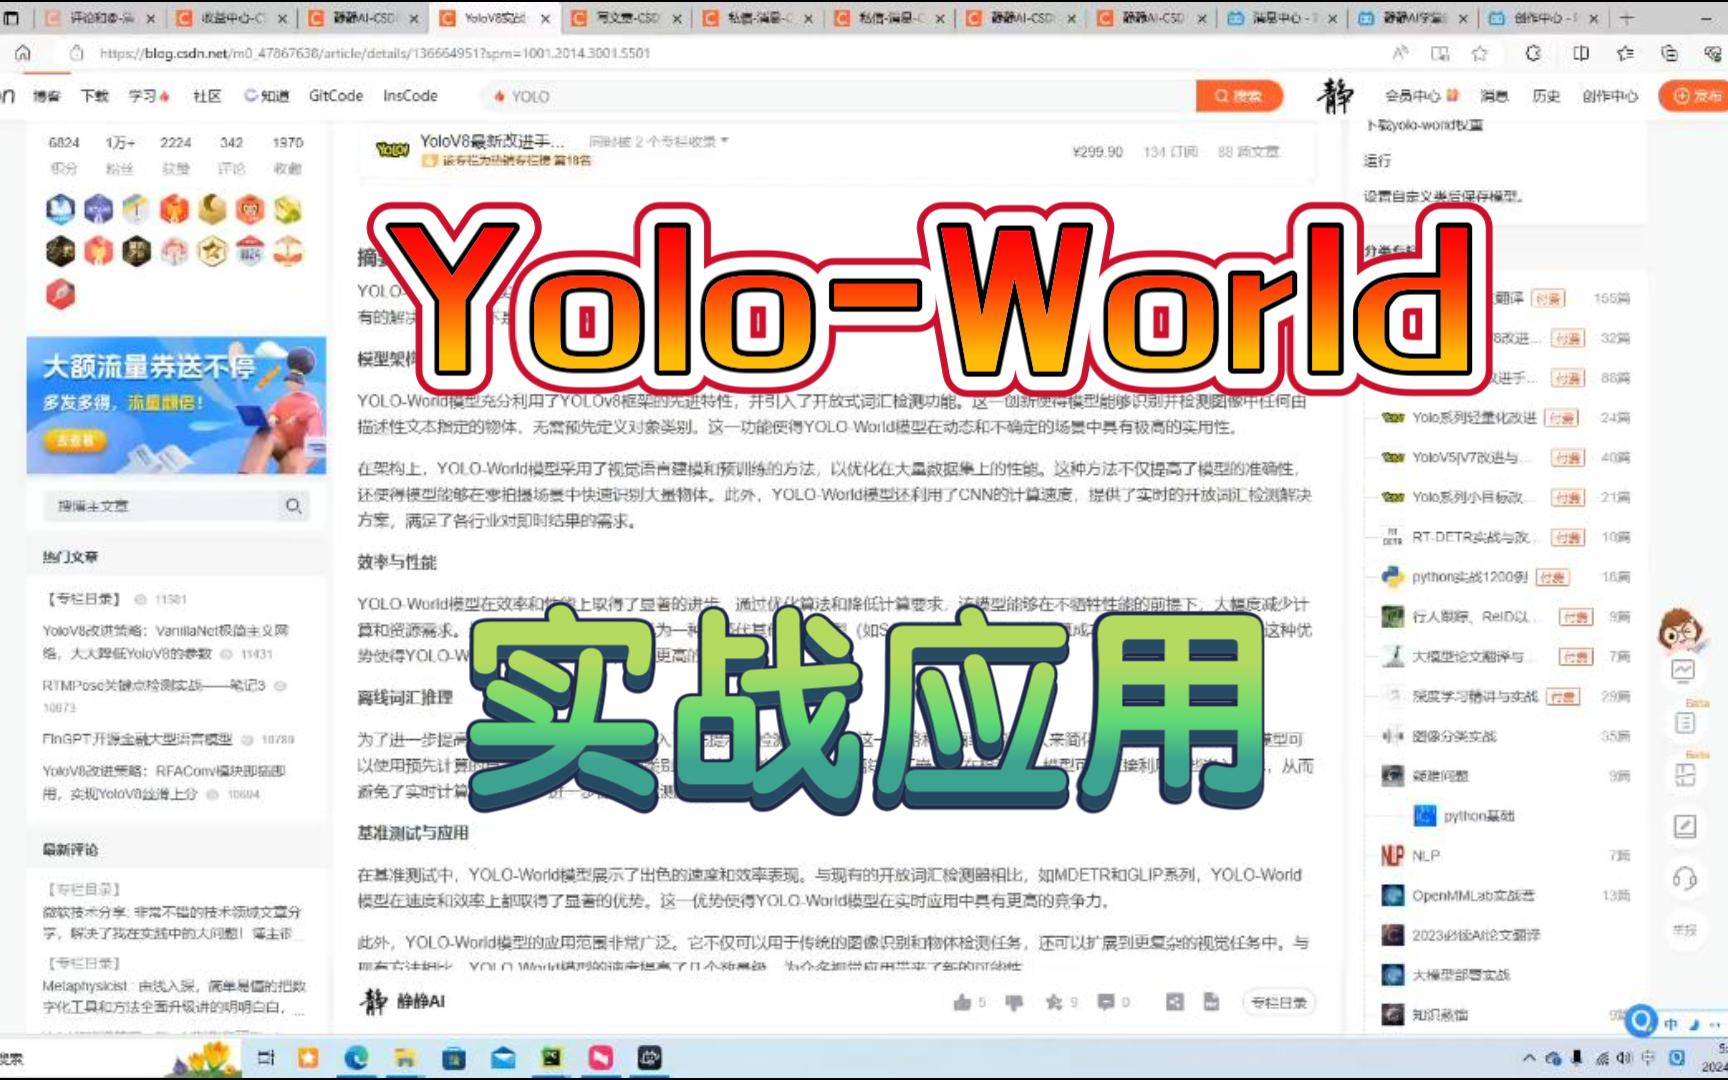
Task: Click the address bar URL
Action: [375, 53]
